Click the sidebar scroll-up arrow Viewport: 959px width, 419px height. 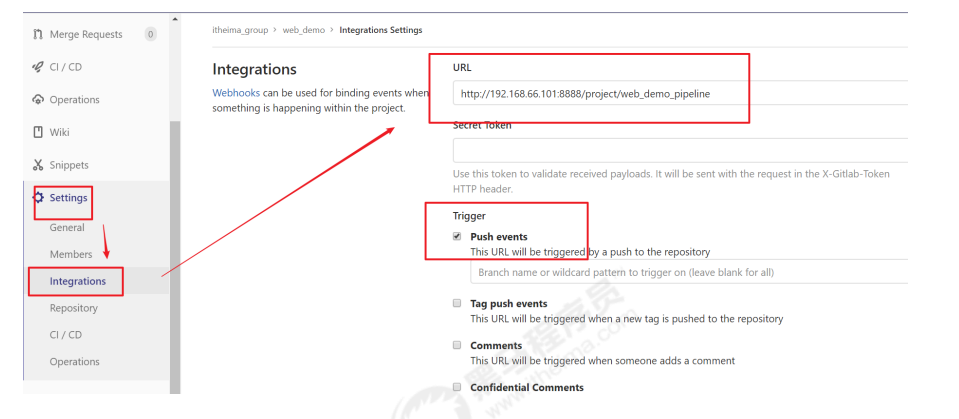(x=176, y=19)
